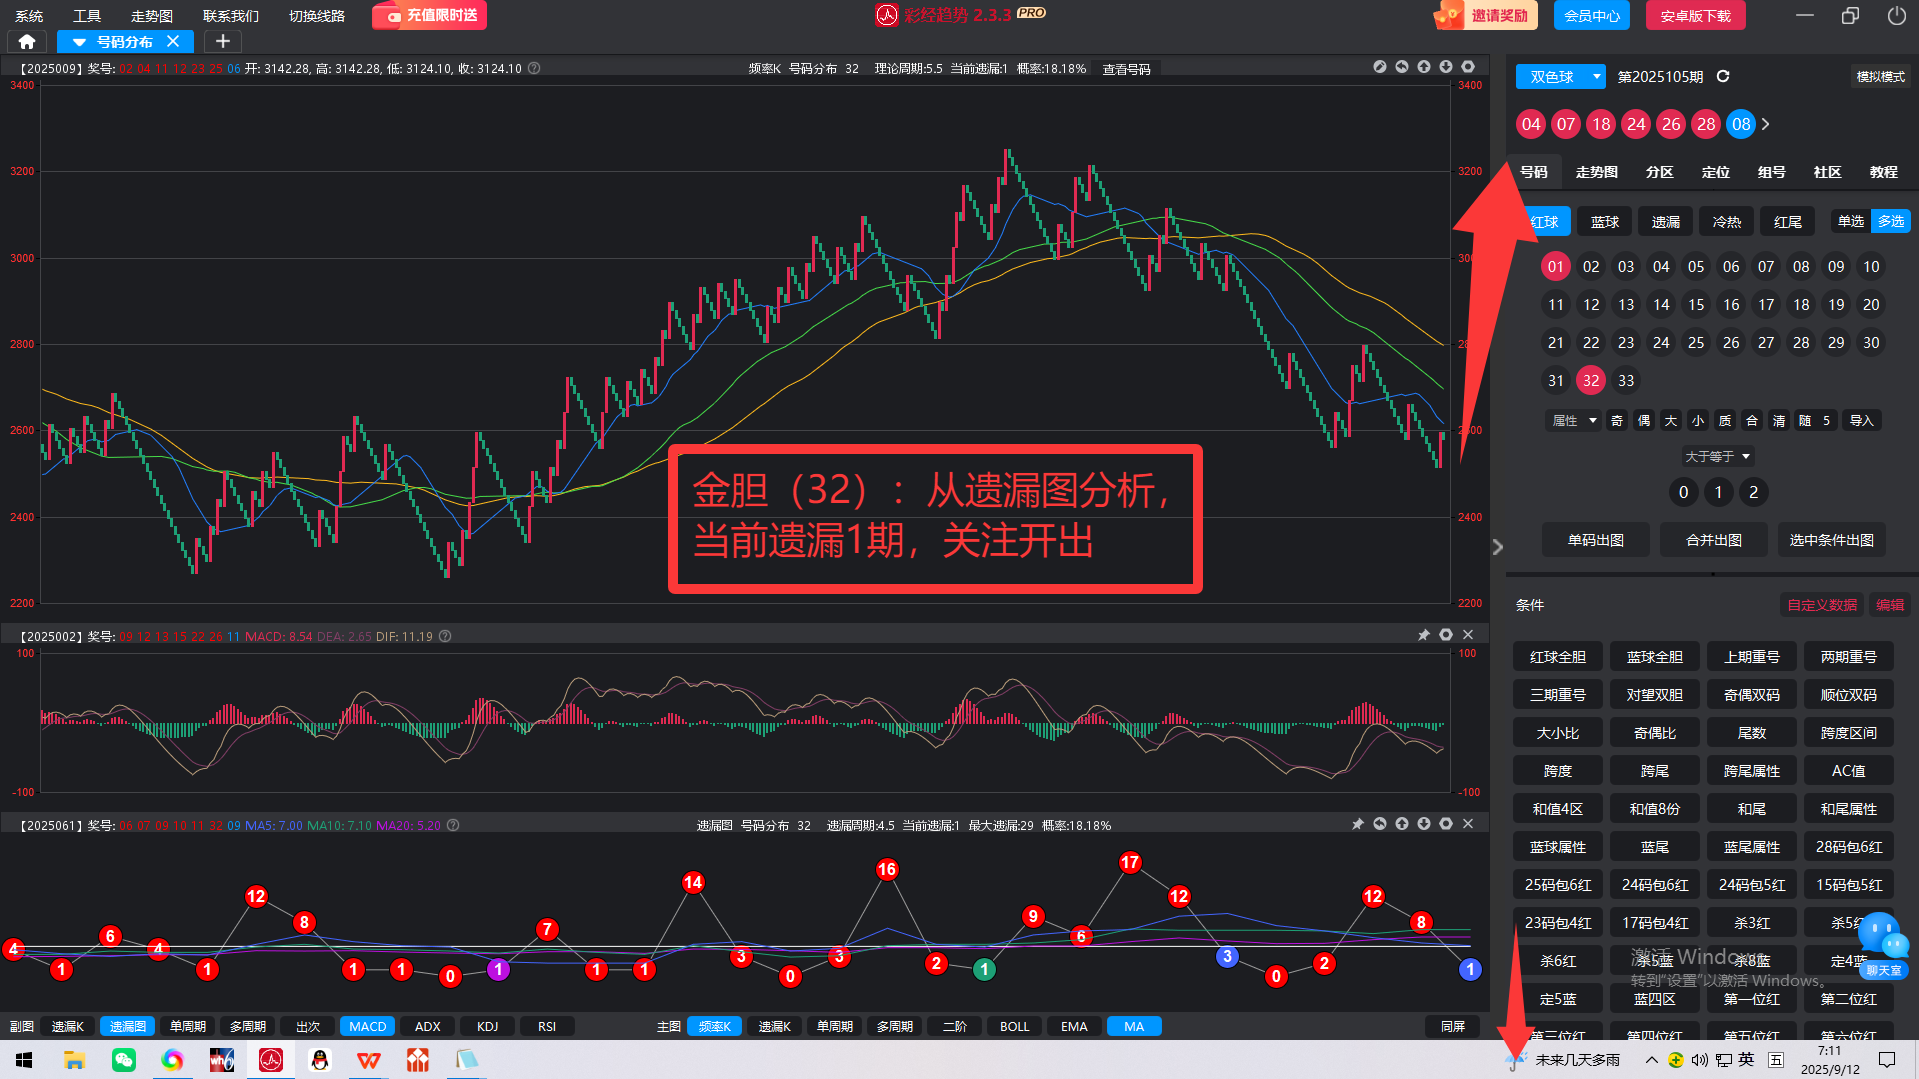Select the BOLL main chart indicator
This screenshot has height=1079, width=1919.
click(1014, 1026)
